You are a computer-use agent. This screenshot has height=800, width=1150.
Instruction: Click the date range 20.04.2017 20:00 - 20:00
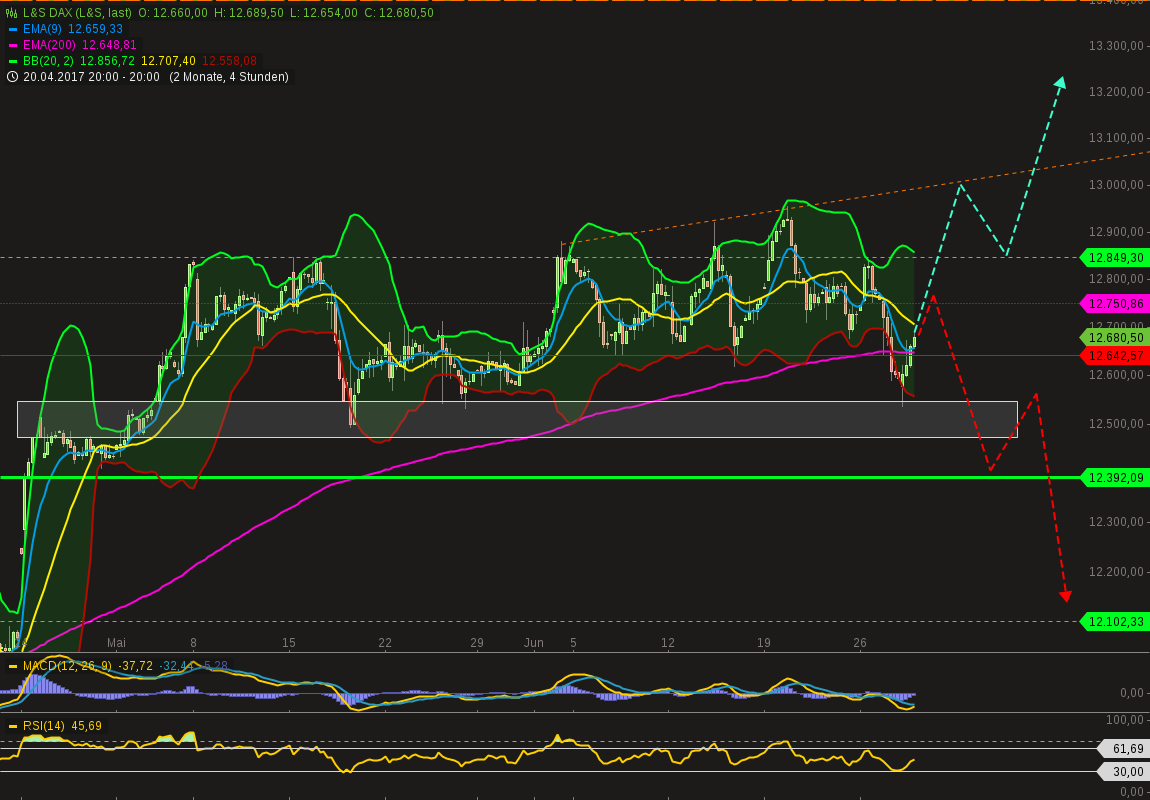pos(90,77)
